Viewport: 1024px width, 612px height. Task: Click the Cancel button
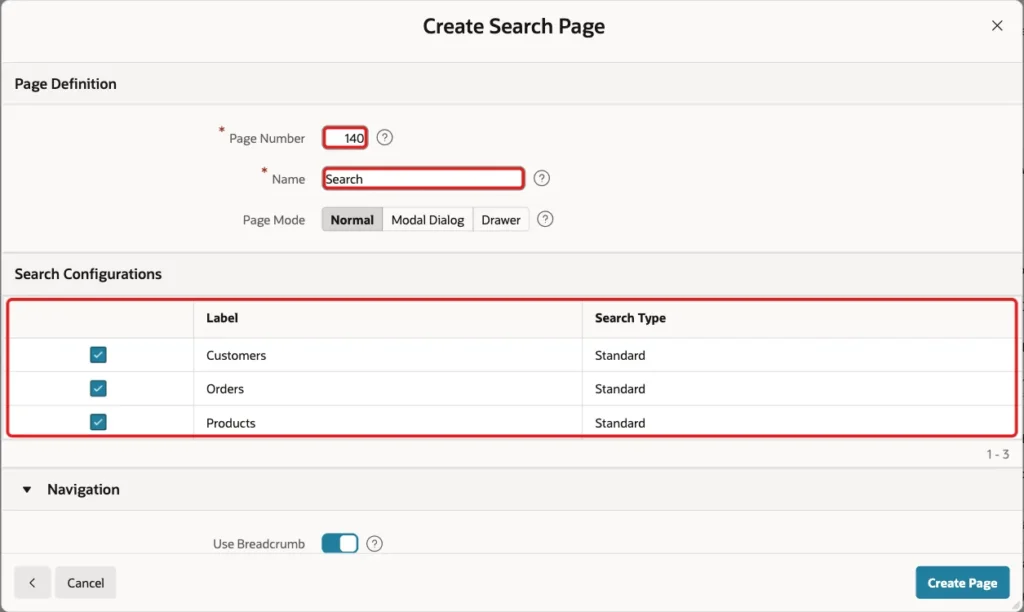pyautogui.click(x=86, y=583)
